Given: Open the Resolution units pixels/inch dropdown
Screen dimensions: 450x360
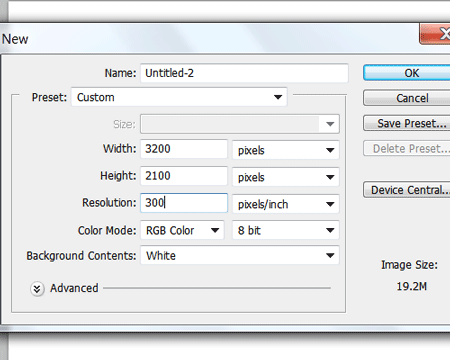Looking at the screenshot, I should (x=286, y=204).
